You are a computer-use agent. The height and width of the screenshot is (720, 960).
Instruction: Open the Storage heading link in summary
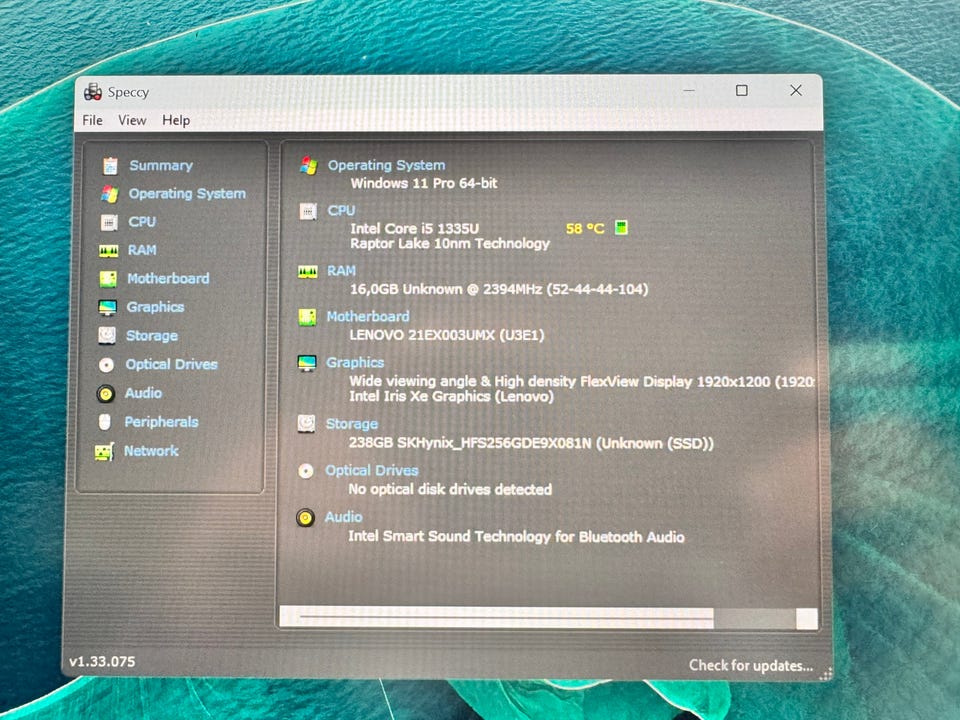[x=352, y=424]
